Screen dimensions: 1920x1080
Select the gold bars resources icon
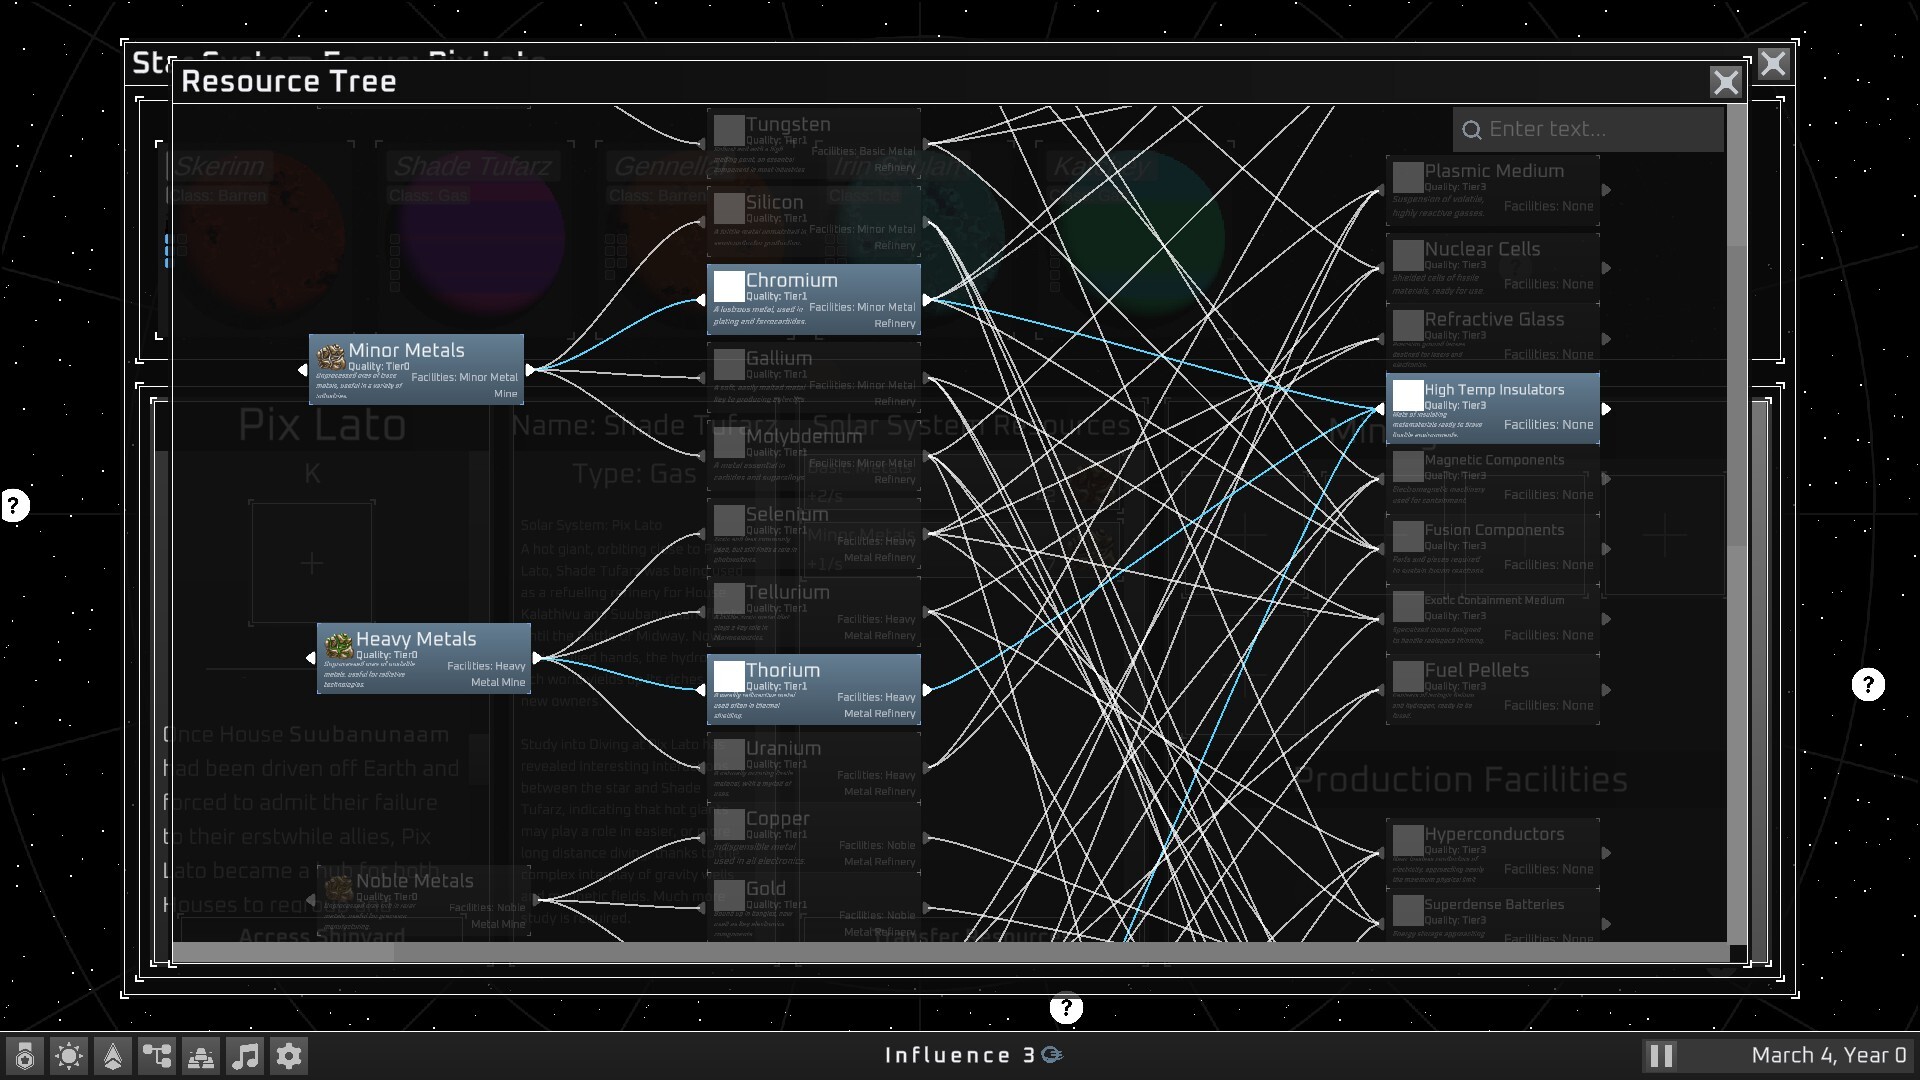200,1055
